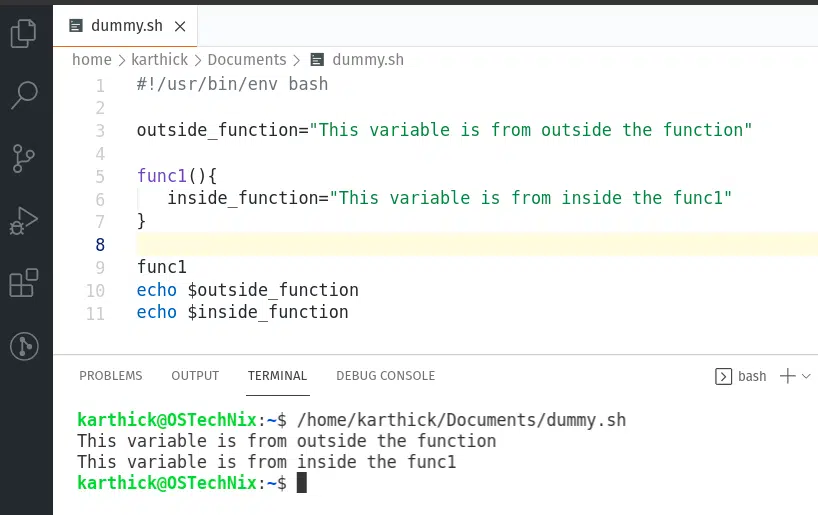Open the Search view icon
Image resolution: width=818 pixels, height=515 pixels.
pos(24,95)
